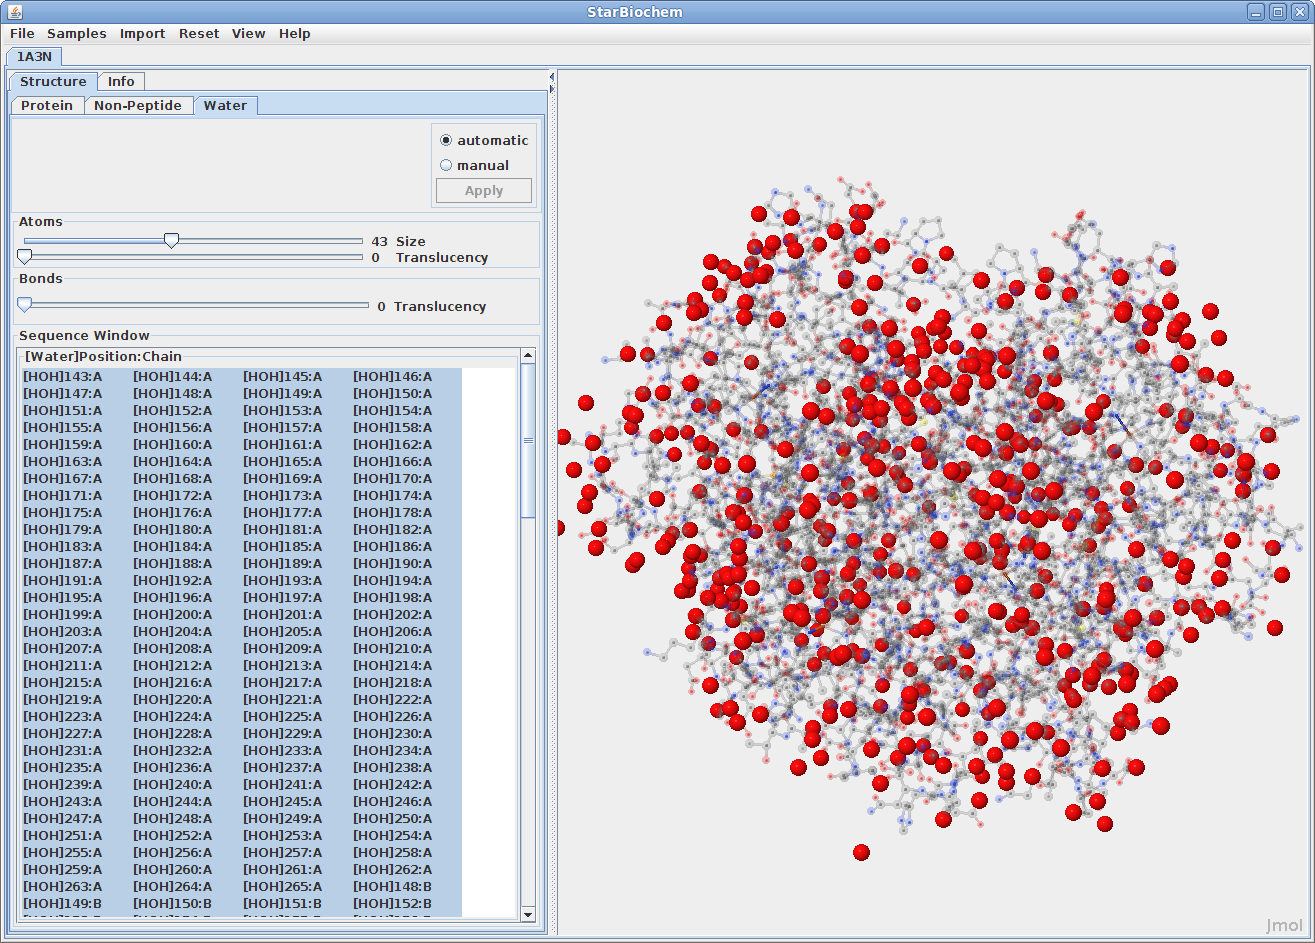Screen dimensions: 1315x943
Task: Select the automatic radio button
Action: point(484,140)
